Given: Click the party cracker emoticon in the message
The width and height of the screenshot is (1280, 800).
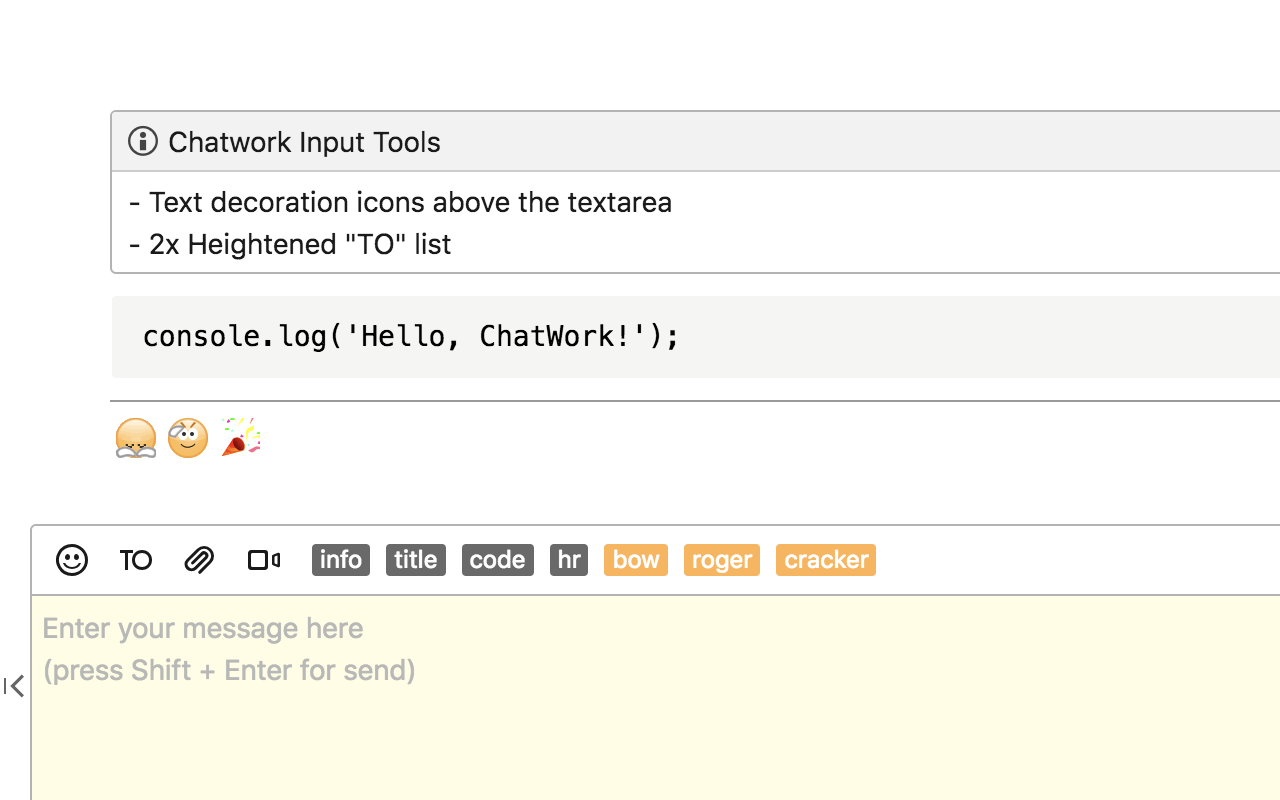Looking at the screenshot, I should (x=240, y=437).
